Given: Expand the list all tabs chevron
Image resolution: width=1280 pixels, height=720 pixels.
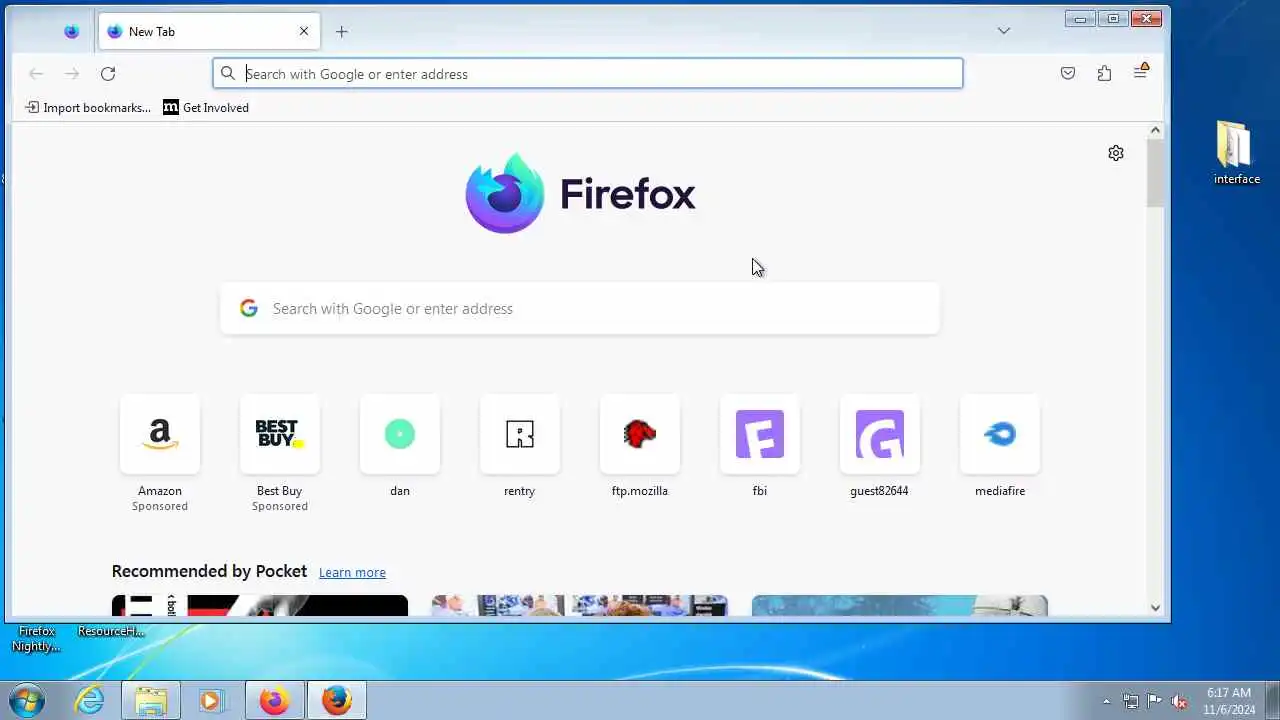Looking at the screenshot, I should [x=1004, y=31].
